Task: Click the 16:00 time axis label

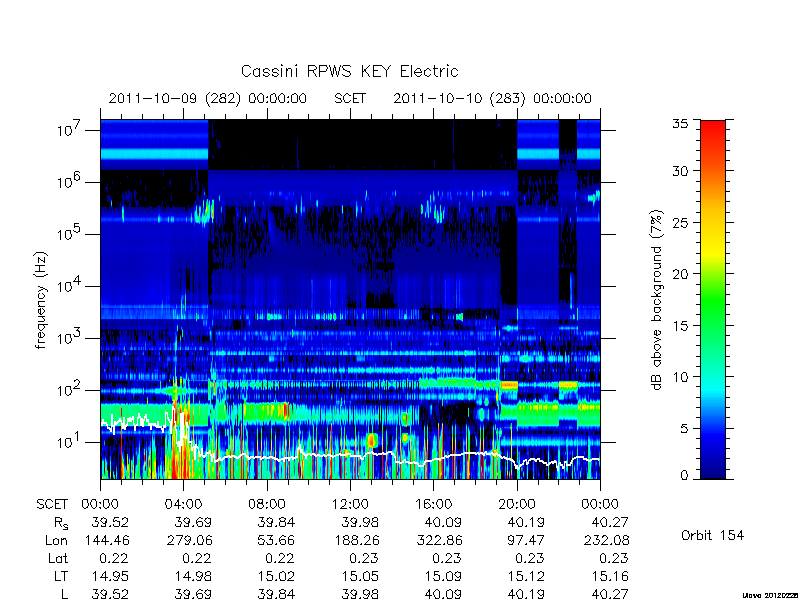Action: [x=433, y=504]
